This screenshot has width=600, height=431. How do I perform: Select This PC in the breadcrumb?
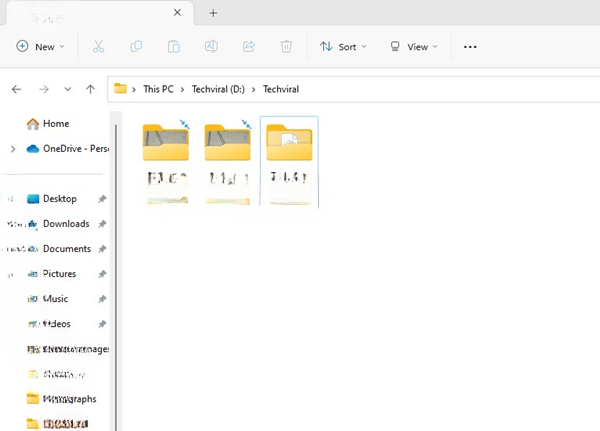158,89
